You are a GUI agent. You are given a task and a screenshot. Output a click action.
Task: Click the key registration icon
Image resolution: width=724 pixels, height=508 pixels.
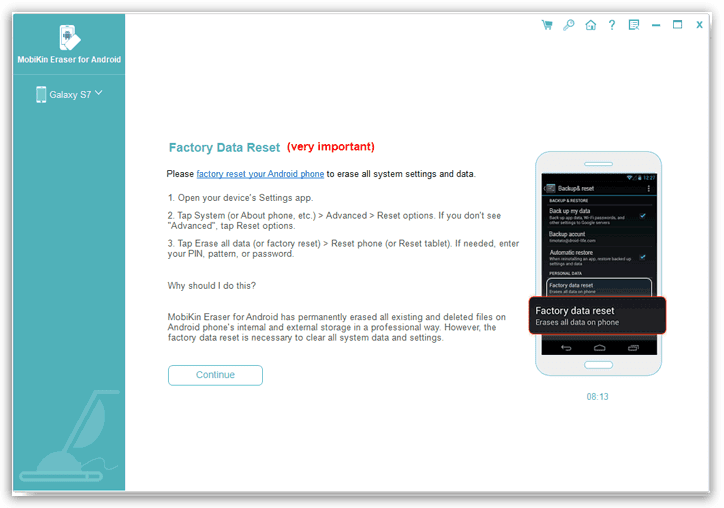568,25
